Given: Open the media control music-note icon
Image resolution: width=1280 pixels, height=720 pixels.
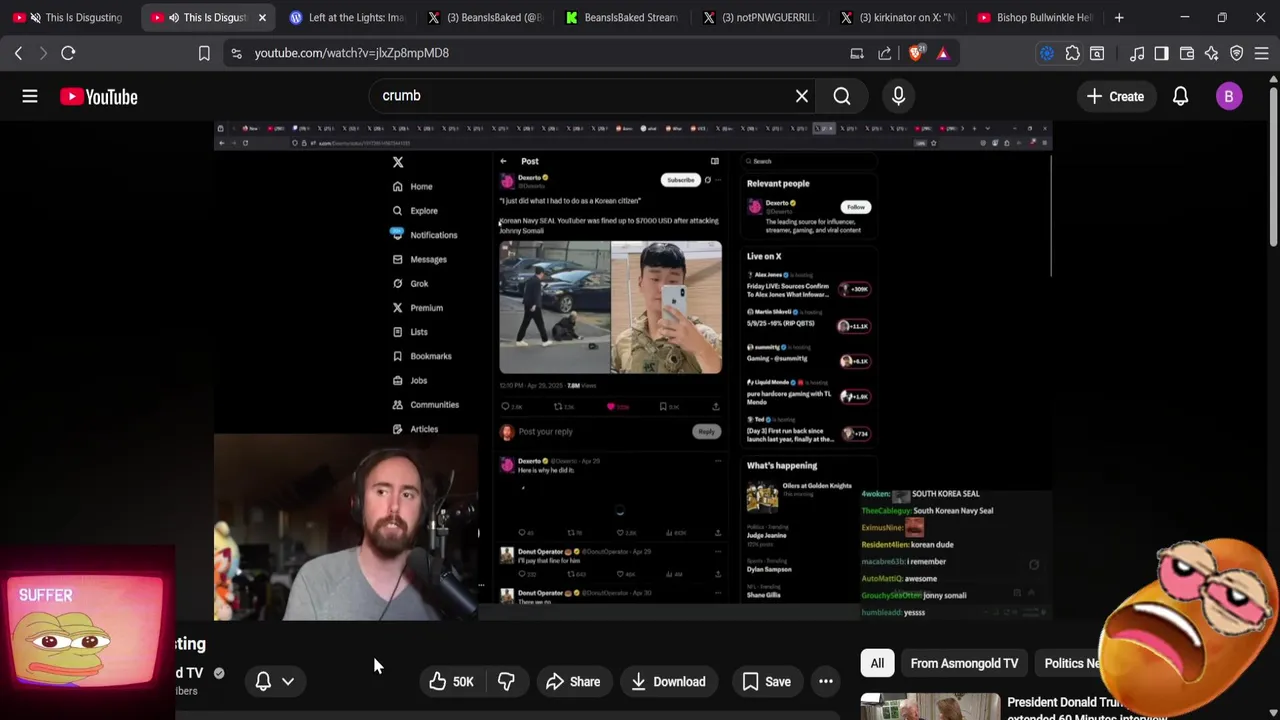Looking at the screenshot, I should click(1137, 53).
